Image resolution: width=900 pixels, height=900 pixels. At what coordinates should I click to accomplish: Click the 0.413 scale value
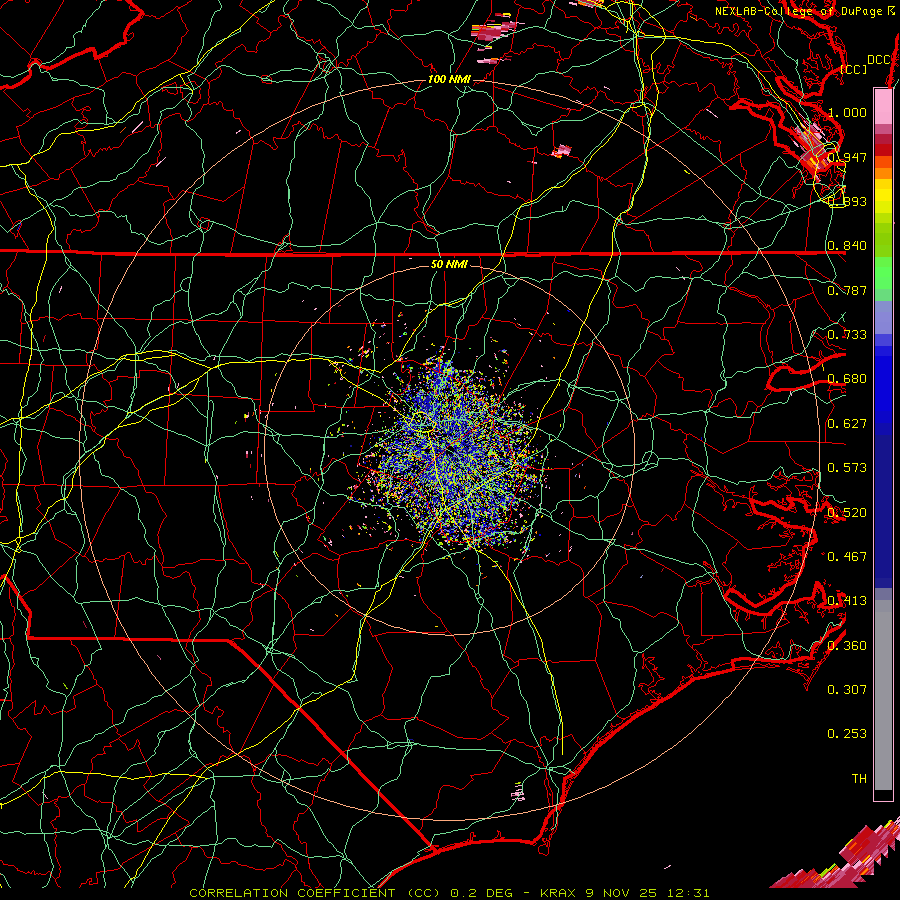click(847, 601)
